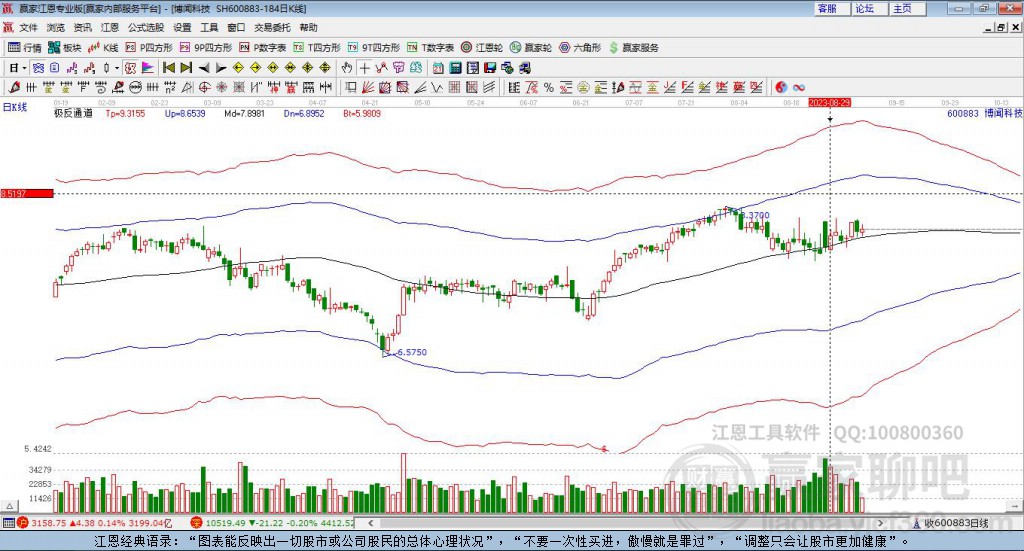
Task: Click the highlighted date 2023-08-29 marker
Action: pos(829,103)
